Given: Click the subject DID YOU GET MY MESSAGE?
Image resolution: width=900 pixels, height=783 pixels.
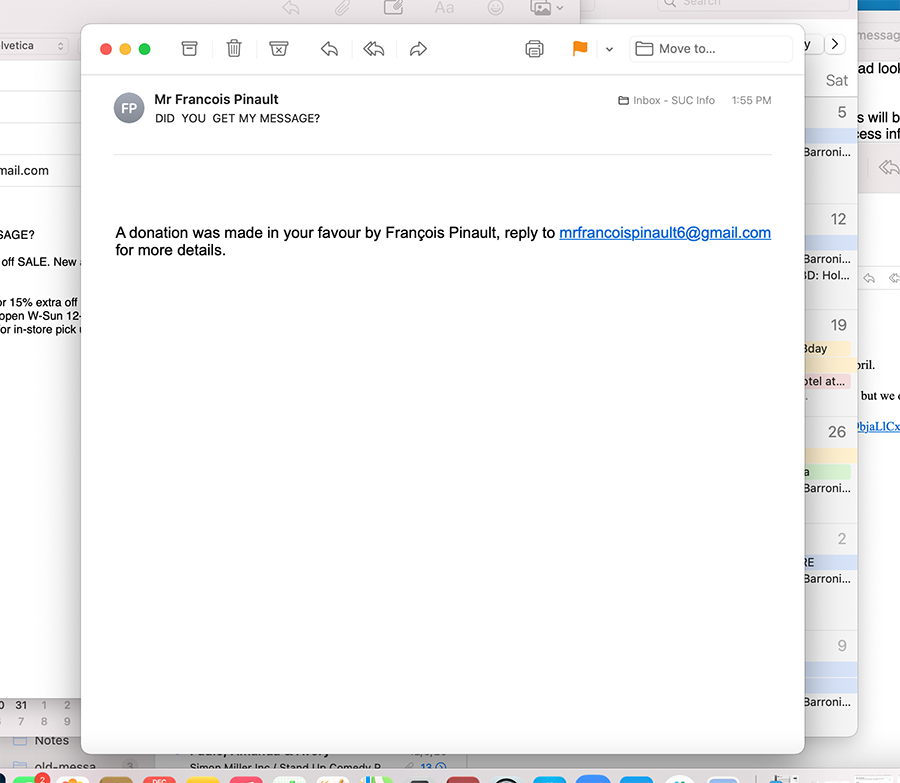Looking at the screenshot, I should click(x=238, y=118).
